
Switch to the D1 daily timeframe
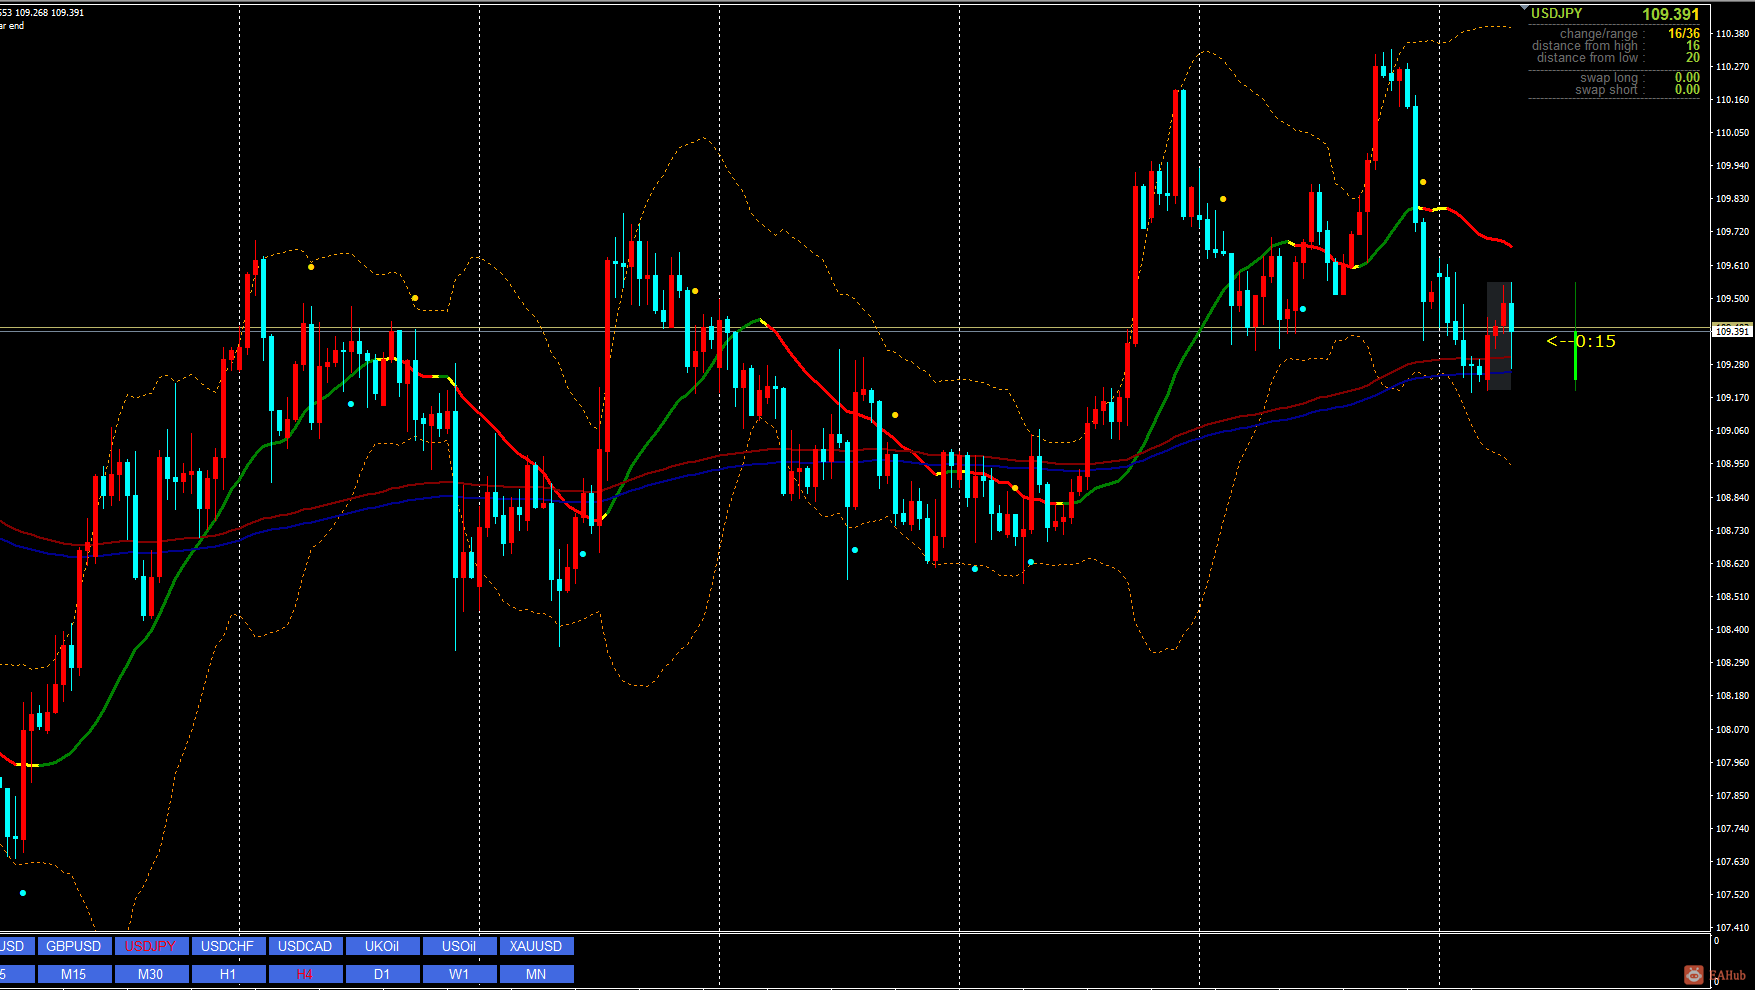pos(382,973)
